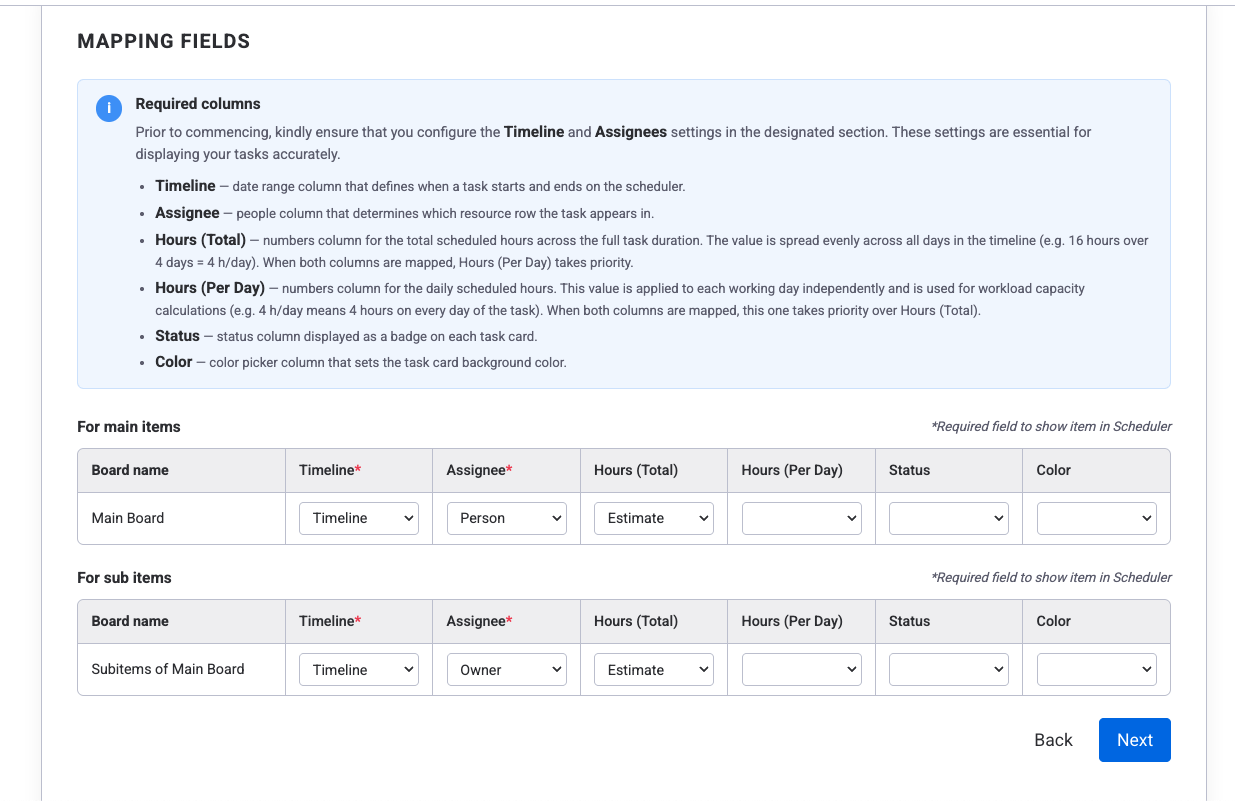Open the Hours (Per Day) dropdown for sub items
The width and height of the screenshot is (1235, 801).
pos(801,669)
